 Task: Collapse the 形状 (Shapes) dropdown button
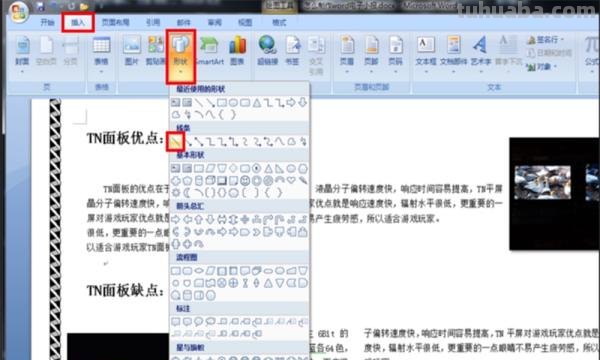click(x=181, y=56)
